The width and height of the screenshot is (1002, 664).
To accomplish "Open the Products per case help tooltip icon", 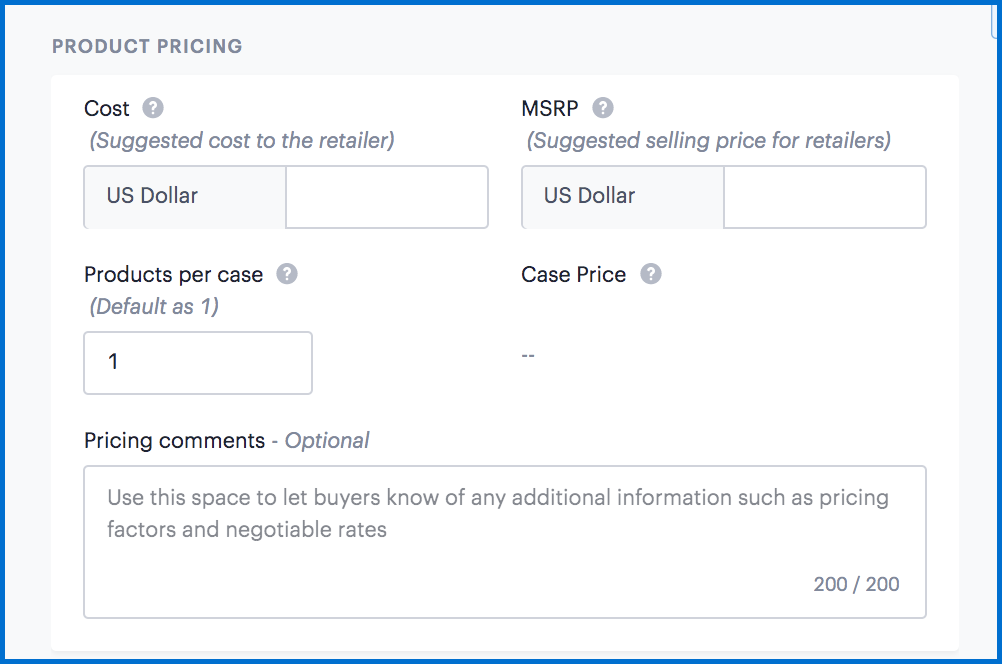I will pos(287,274).
